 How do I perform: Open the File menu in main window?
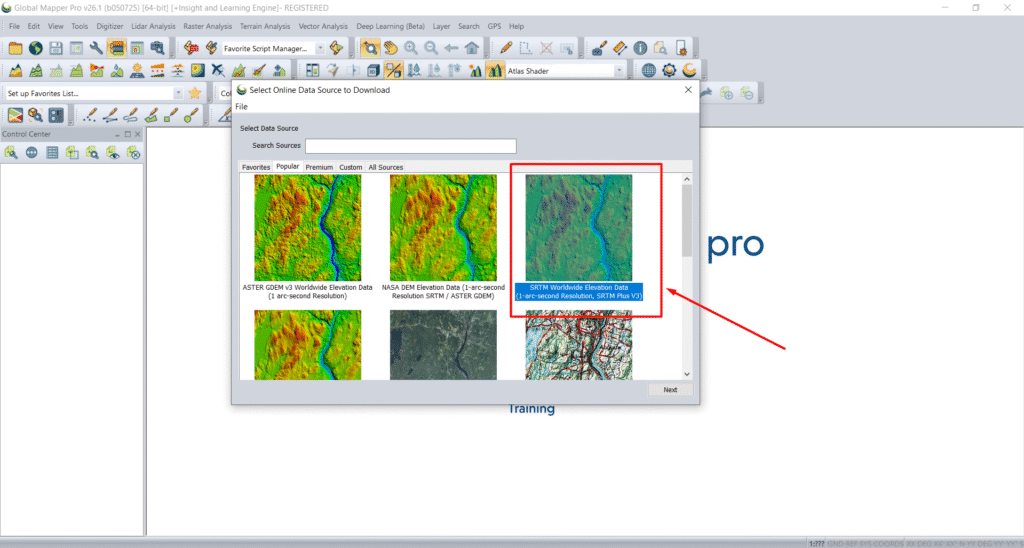(x=14, y=26)
